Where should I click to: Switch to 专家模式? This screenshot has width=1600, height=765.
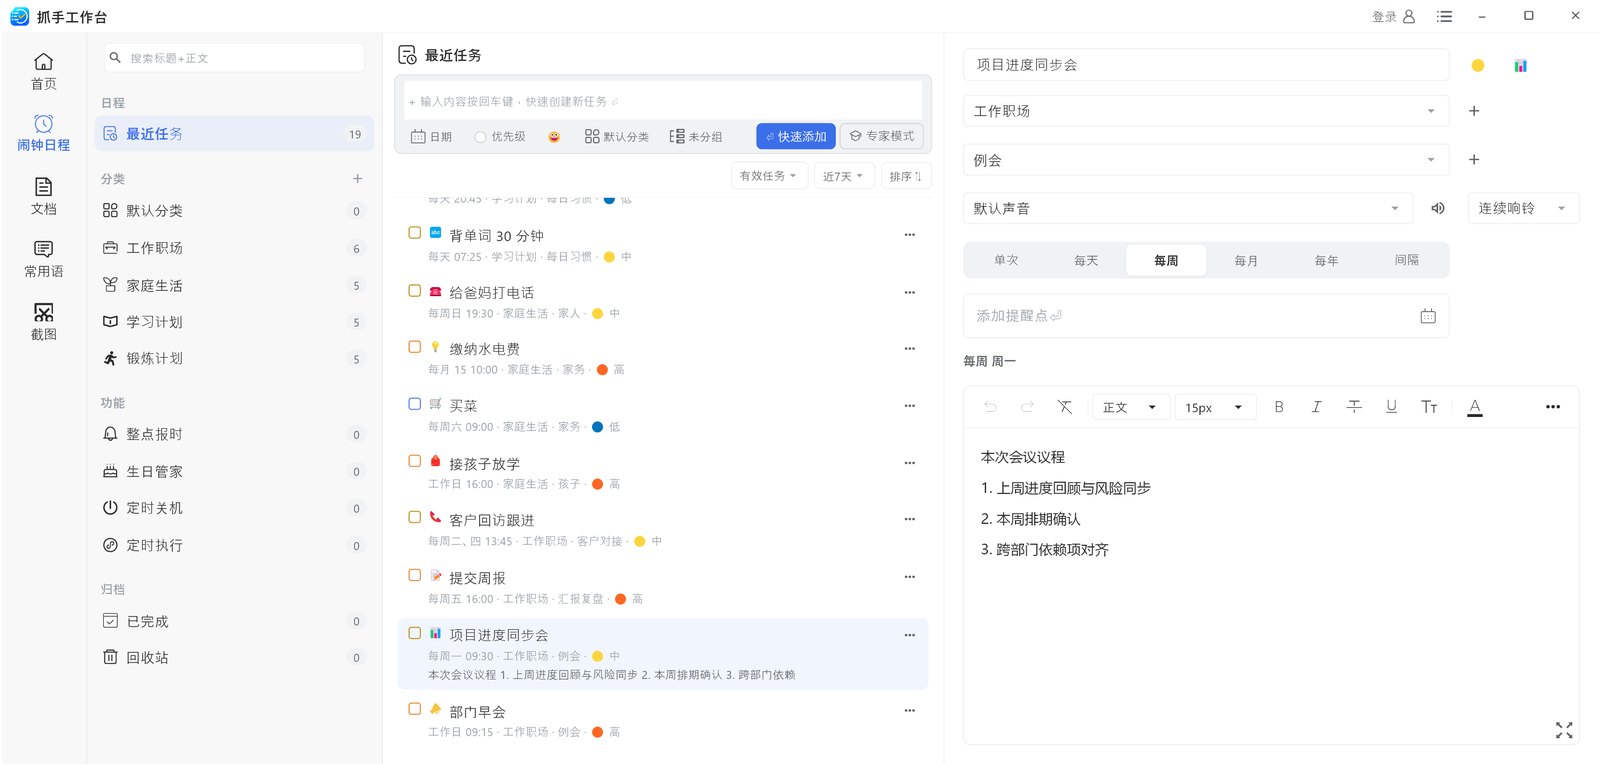click(882, 136)
